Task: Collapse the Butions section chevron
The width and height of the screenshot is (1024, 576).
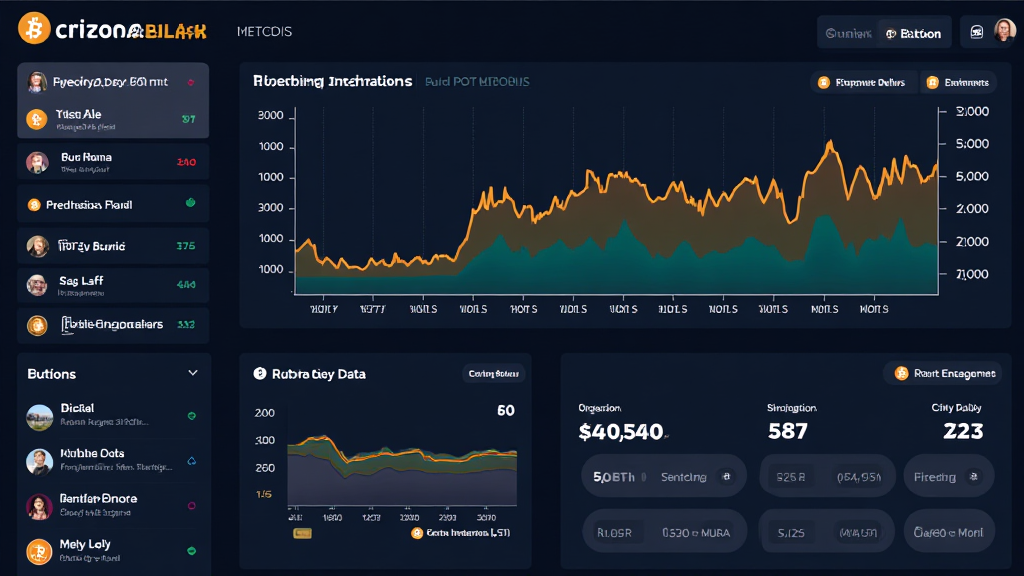Action: tap(193, 373)
